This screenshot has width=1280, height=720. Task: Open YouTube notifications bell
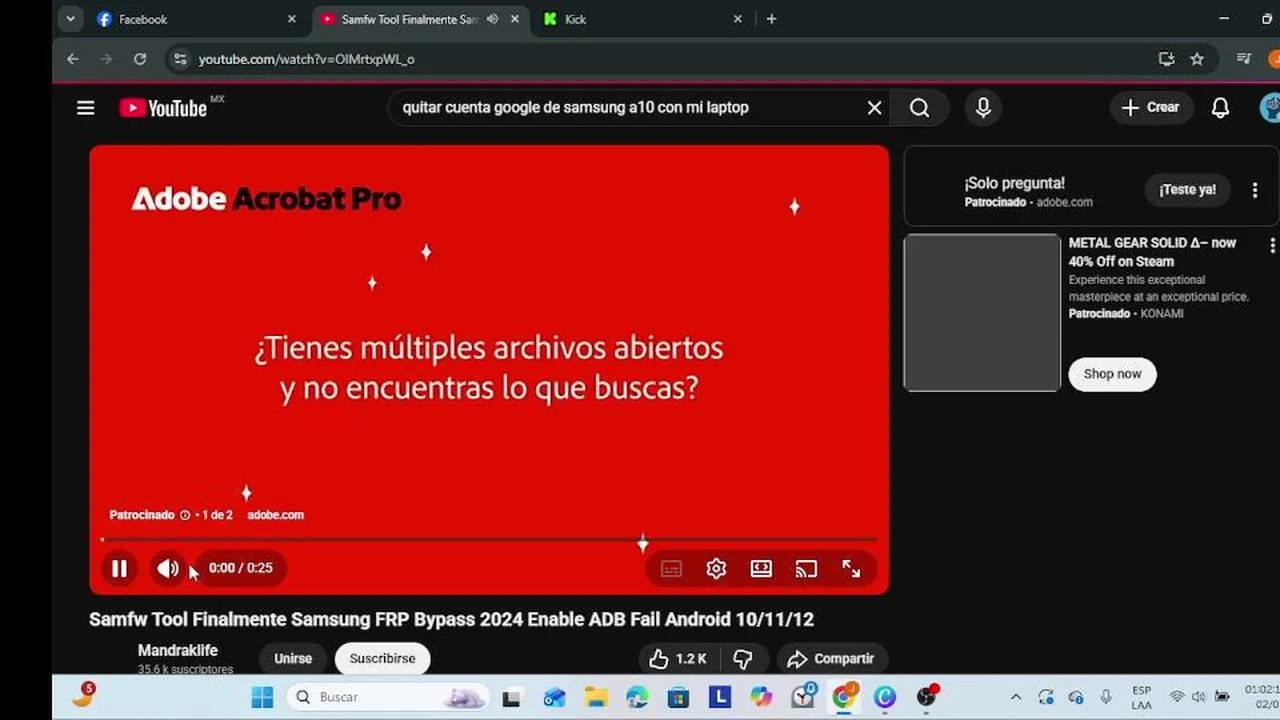click(x=1220, y=108)
